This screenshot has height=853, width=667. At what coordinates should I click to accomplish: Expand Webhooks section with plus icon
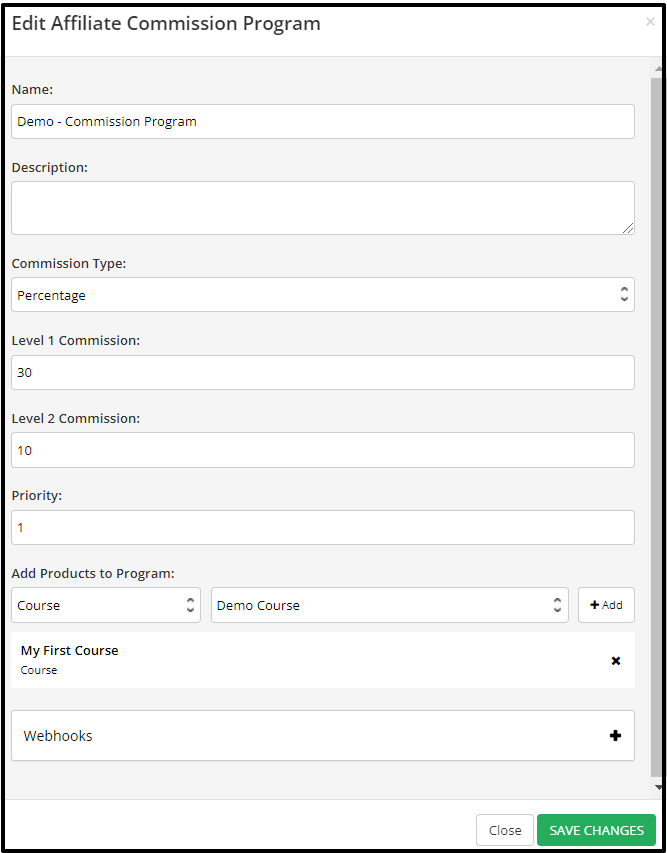615,735
